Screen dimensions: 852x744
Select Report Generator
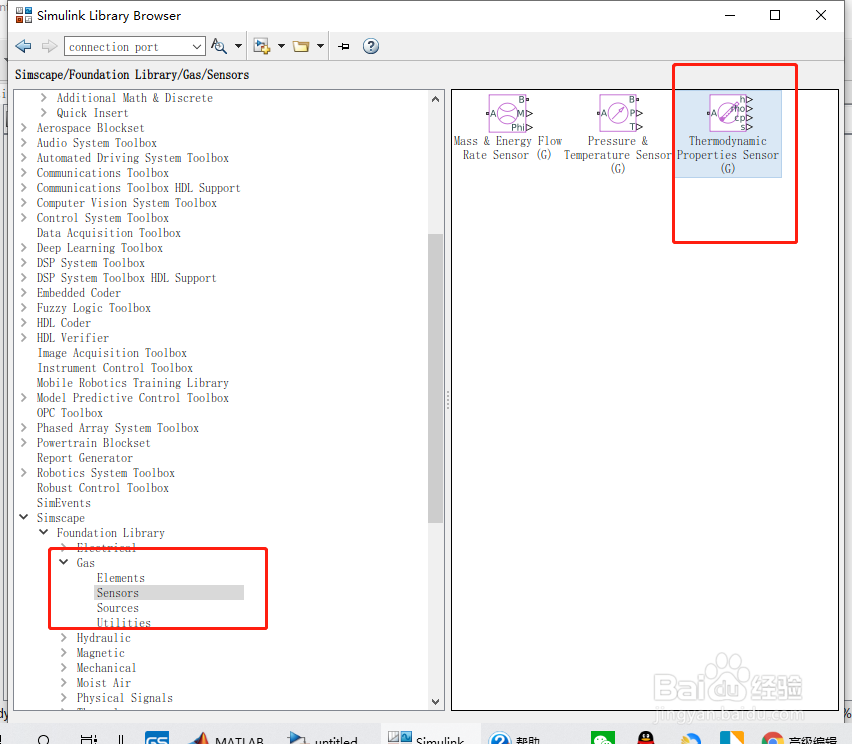point(85,458)
